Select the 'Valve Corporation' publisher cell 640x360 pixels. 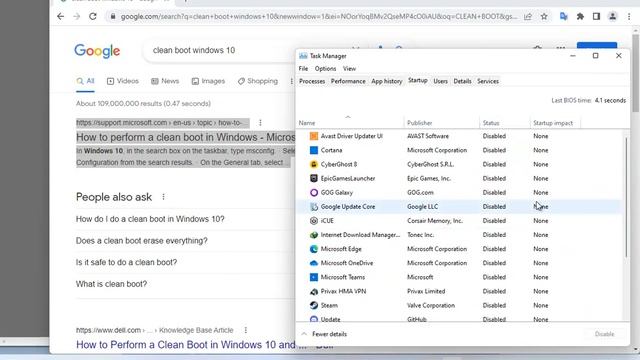click(431, 305)
